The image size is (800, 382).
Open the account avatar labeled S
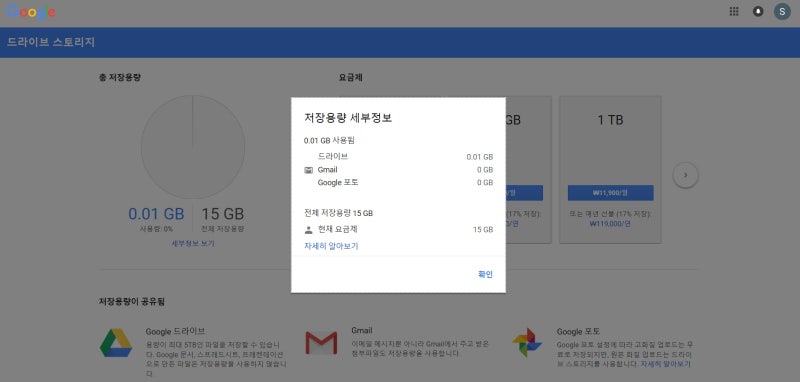[x=782, y=12]
